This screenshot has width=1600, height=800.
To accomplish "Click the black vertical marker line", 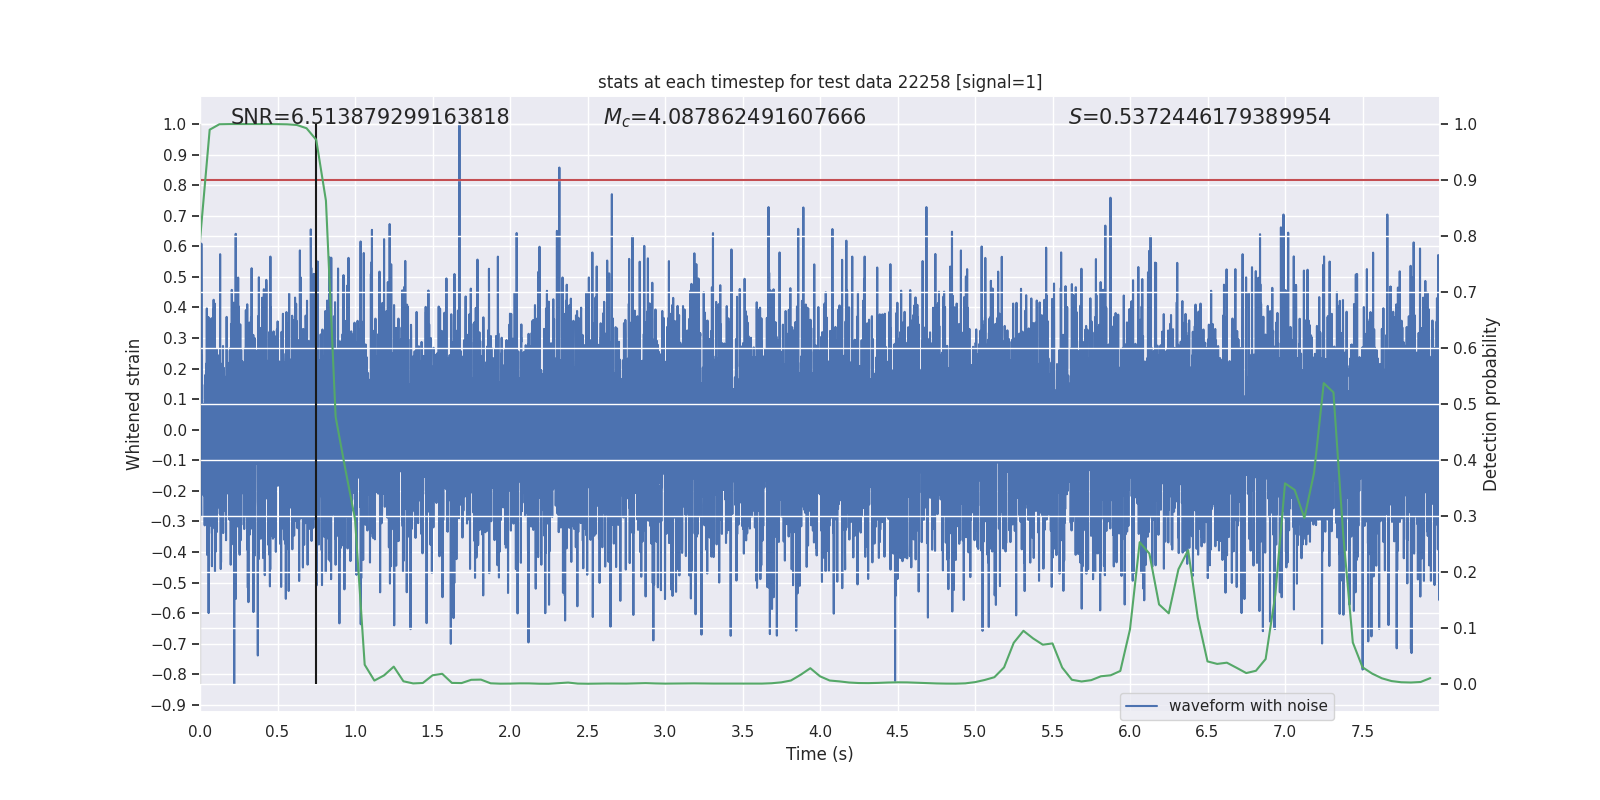I will pyautogui.click(x=316, y=500).
